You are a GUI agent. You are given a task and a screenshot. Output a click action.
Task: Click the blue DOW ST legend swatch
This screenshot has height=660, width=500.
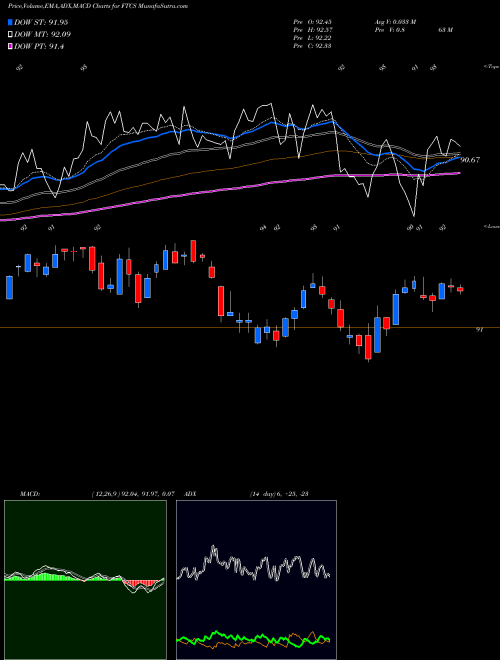[10, 22]
